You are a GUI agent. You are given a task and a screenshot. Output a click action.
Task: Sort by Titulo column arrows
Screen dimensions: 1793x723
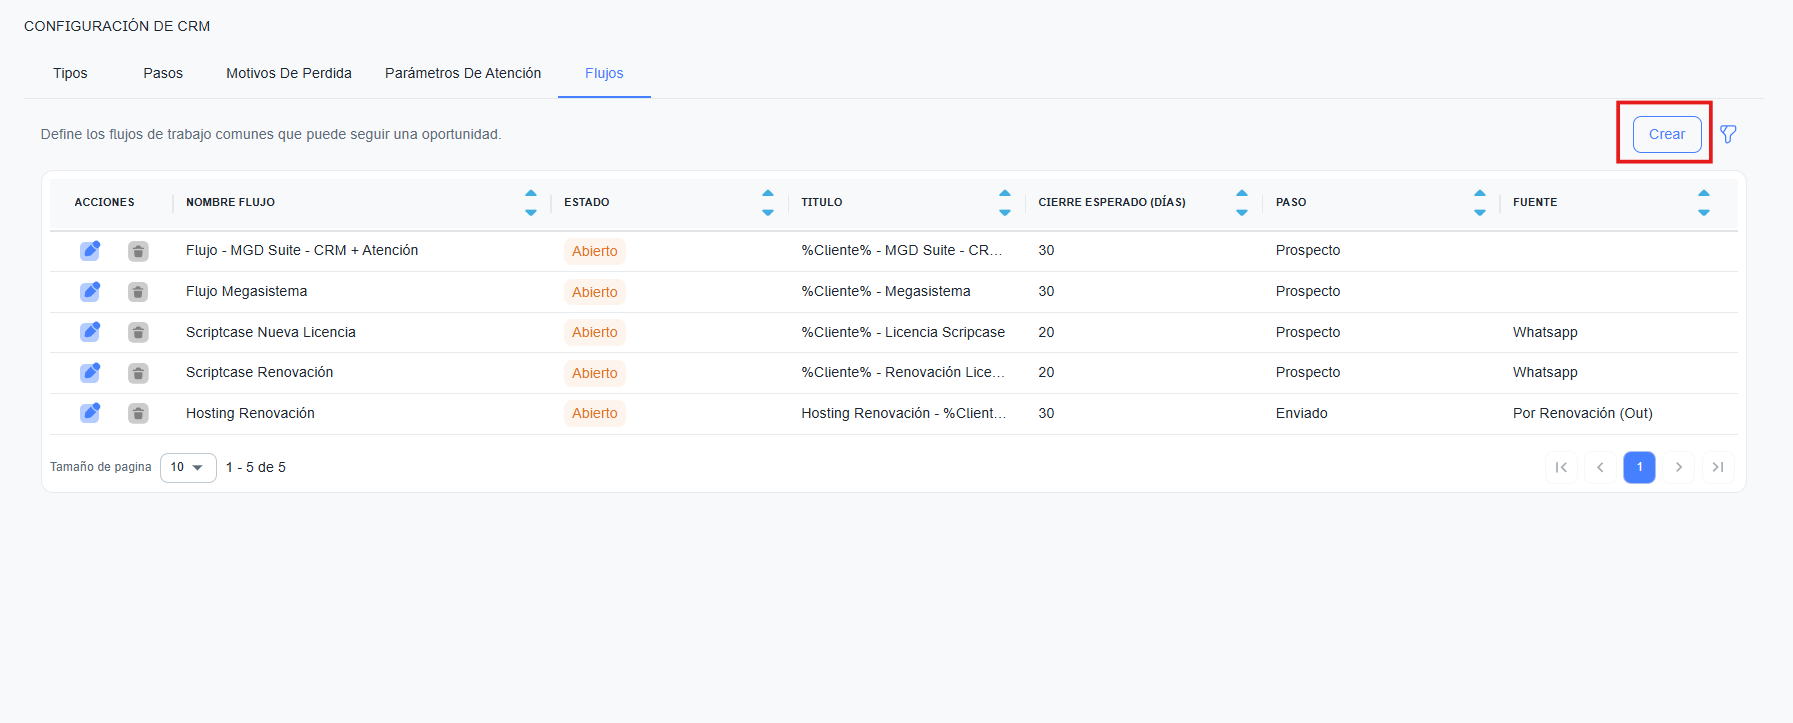pos(1005,202)
